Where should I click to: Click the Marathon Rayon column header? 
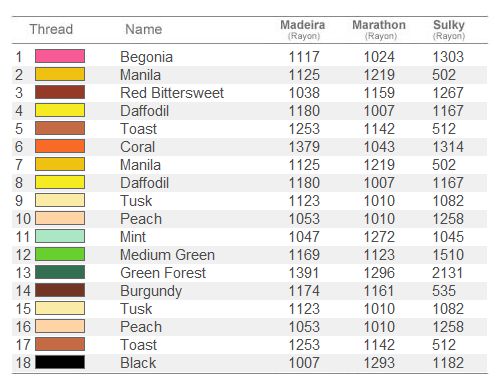(x=379, y=29)
